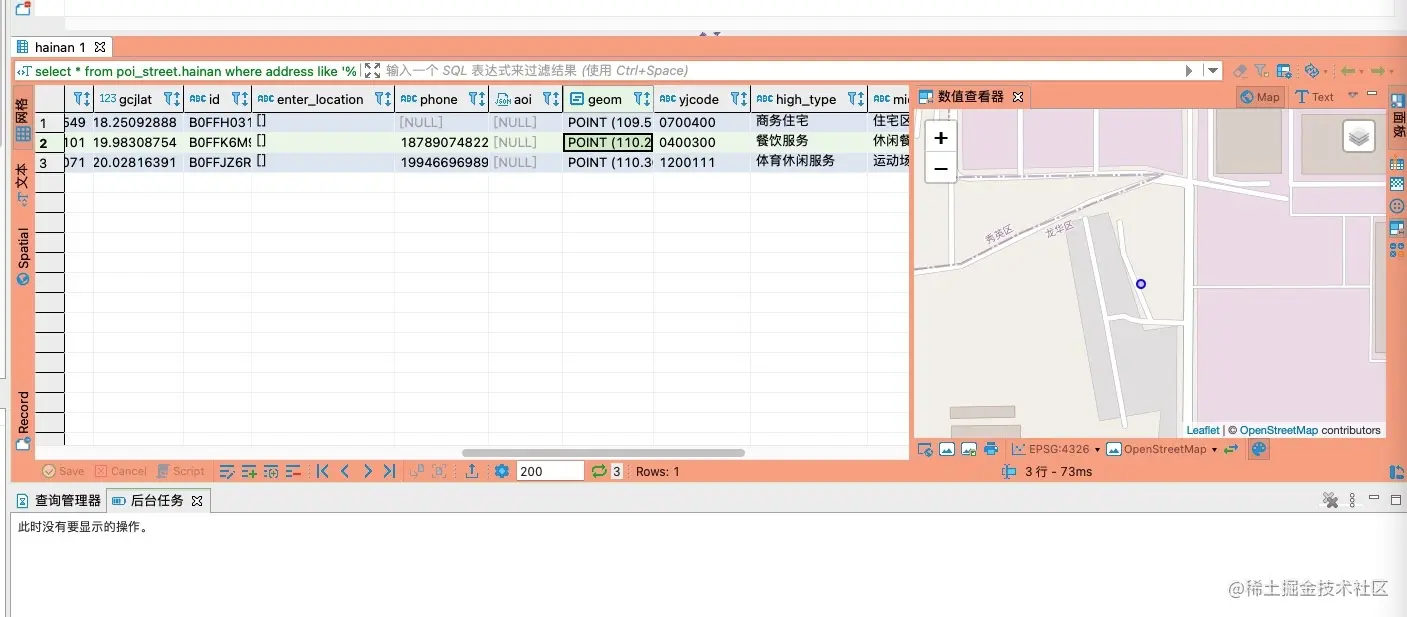This screenshot has height=617, width=1407.
Task: Switch to the 后台任务 background tasks tab
Action: click(x=157, y=500)
